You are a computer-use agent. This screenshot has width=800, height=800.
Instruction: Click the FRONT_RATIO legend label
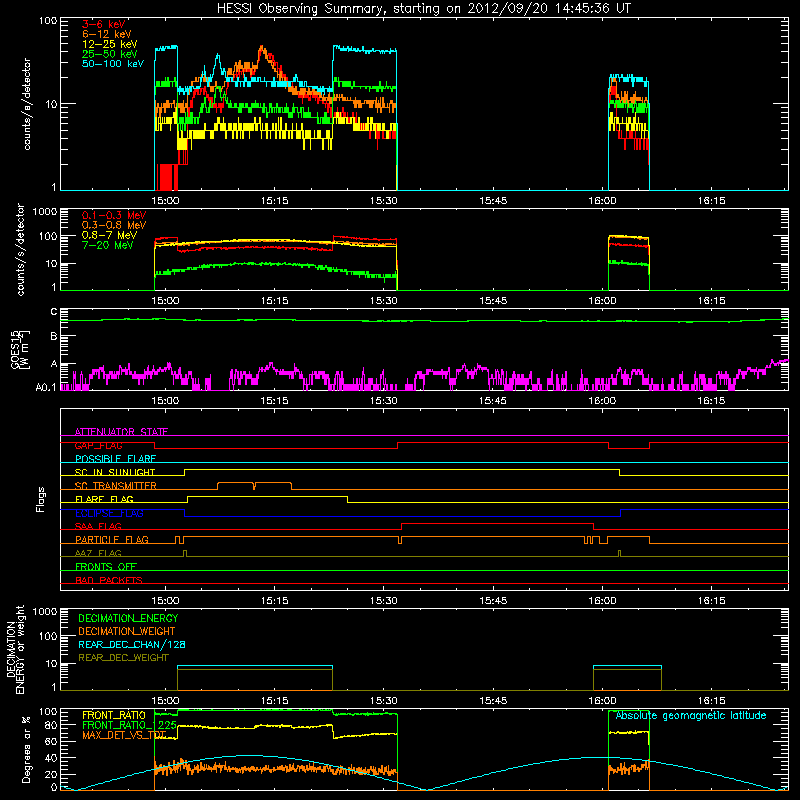point(114,715)
